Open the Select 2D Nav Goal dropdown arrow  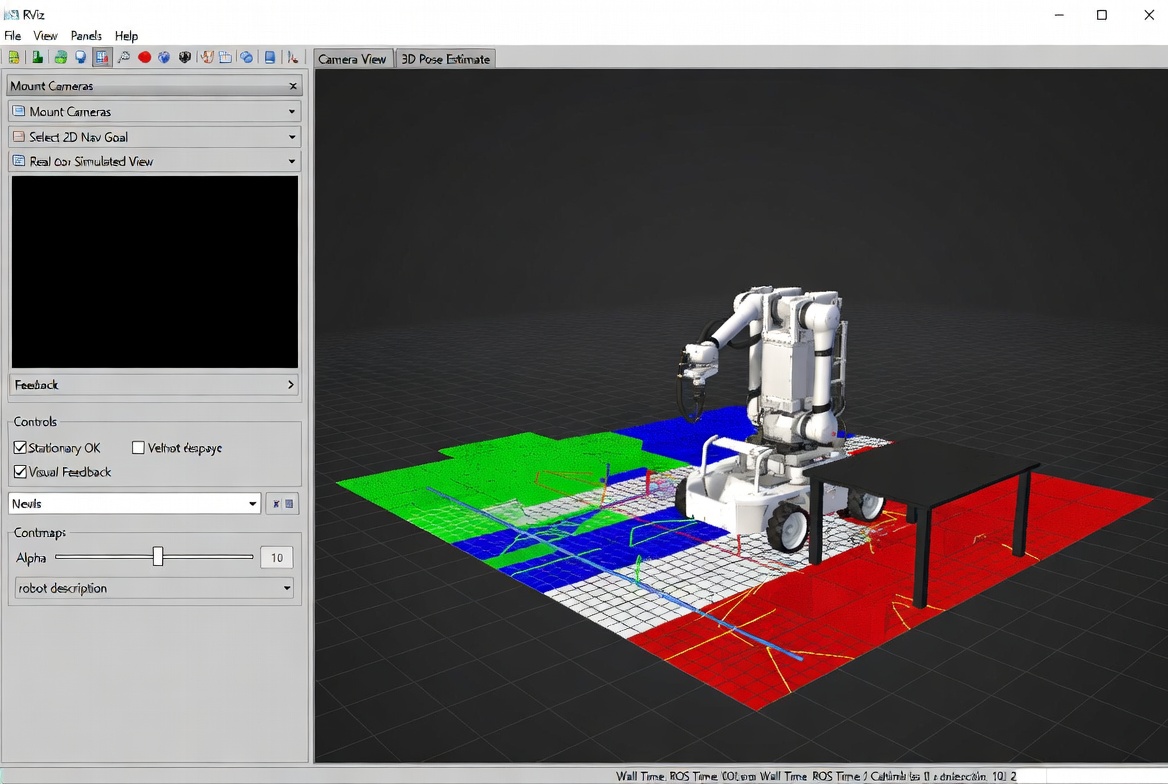(291, 137)
